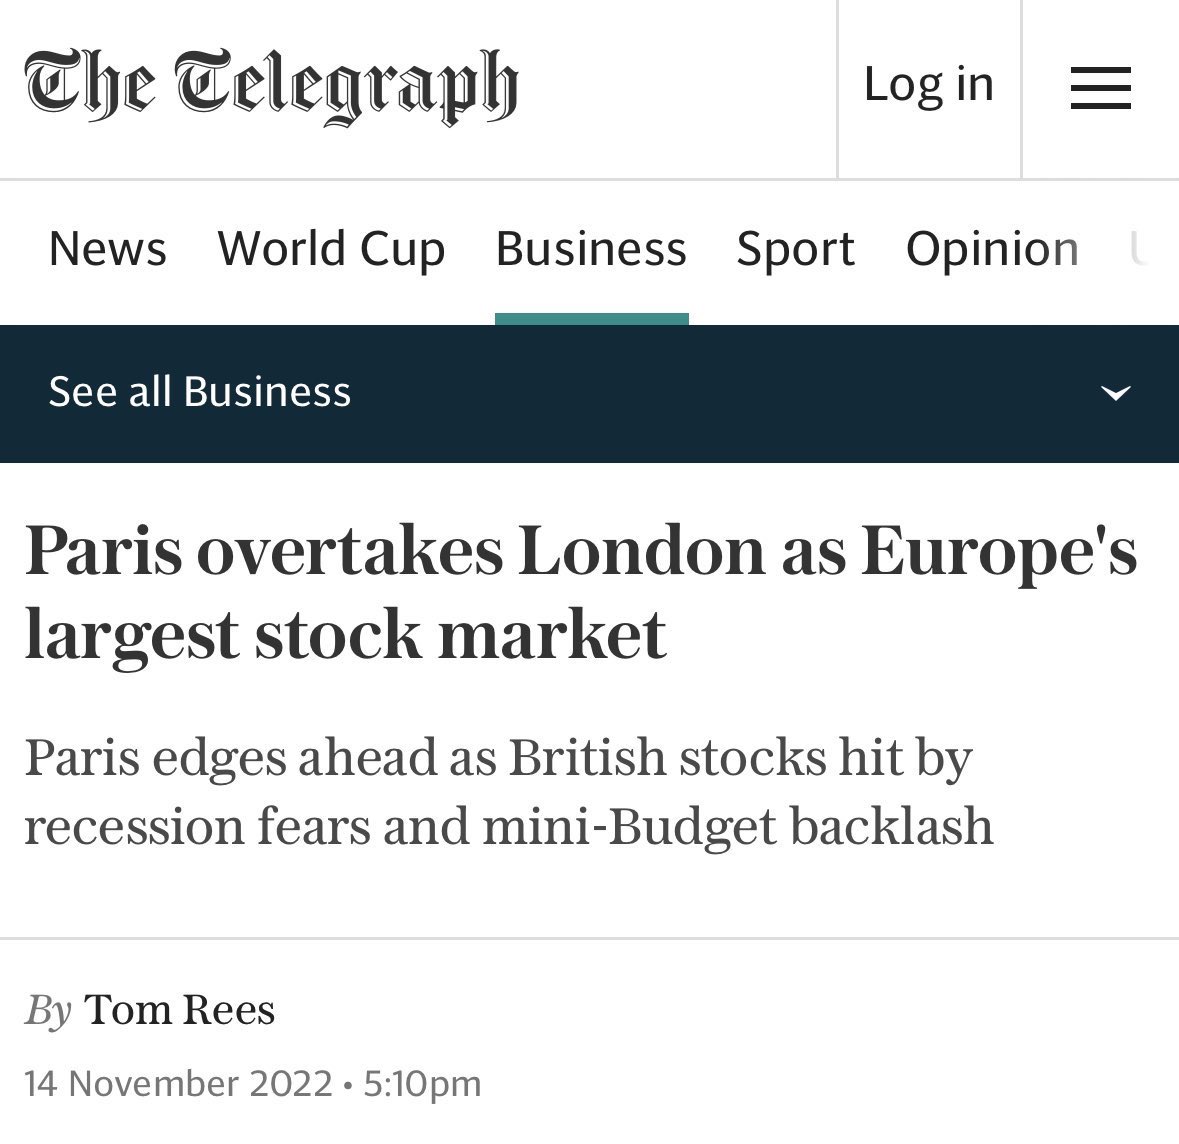
Task: Click the Paris overtakes London headline
Action: pyautogui.click(x=580, y=593)
